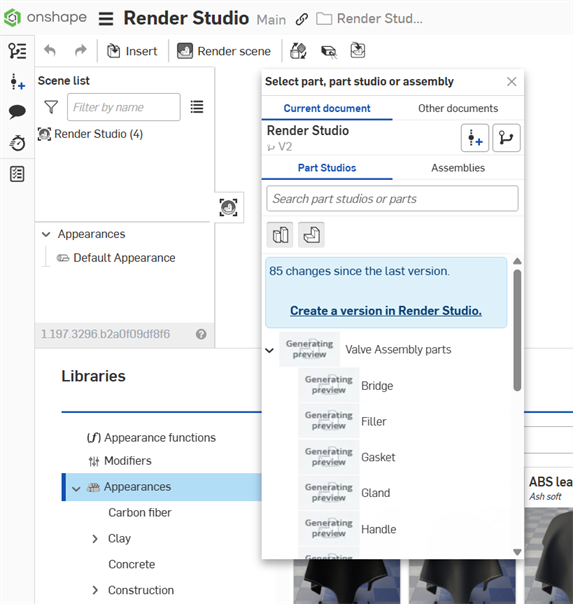573x604 pixels.
Task: Click the toolbar icon with magnifier cursor
Action: coord(329,51)
